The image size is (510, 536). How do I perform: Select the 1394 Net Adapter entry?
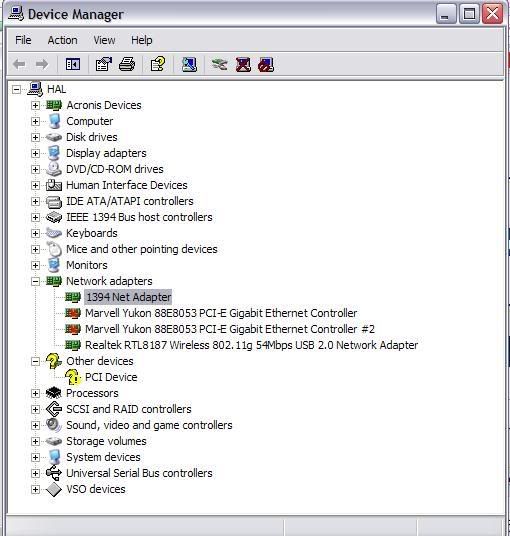[x=128, y=297]
